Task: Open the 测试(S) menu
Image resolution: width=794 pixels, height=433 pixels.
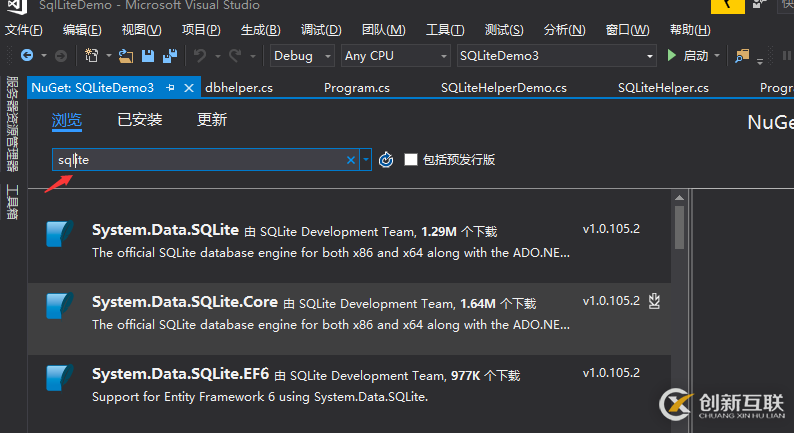Action: coord(504,30)
